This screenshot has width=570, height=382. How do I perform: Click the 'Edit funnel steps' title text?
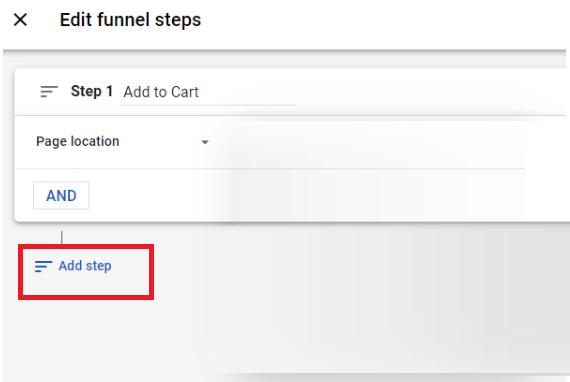130,20
